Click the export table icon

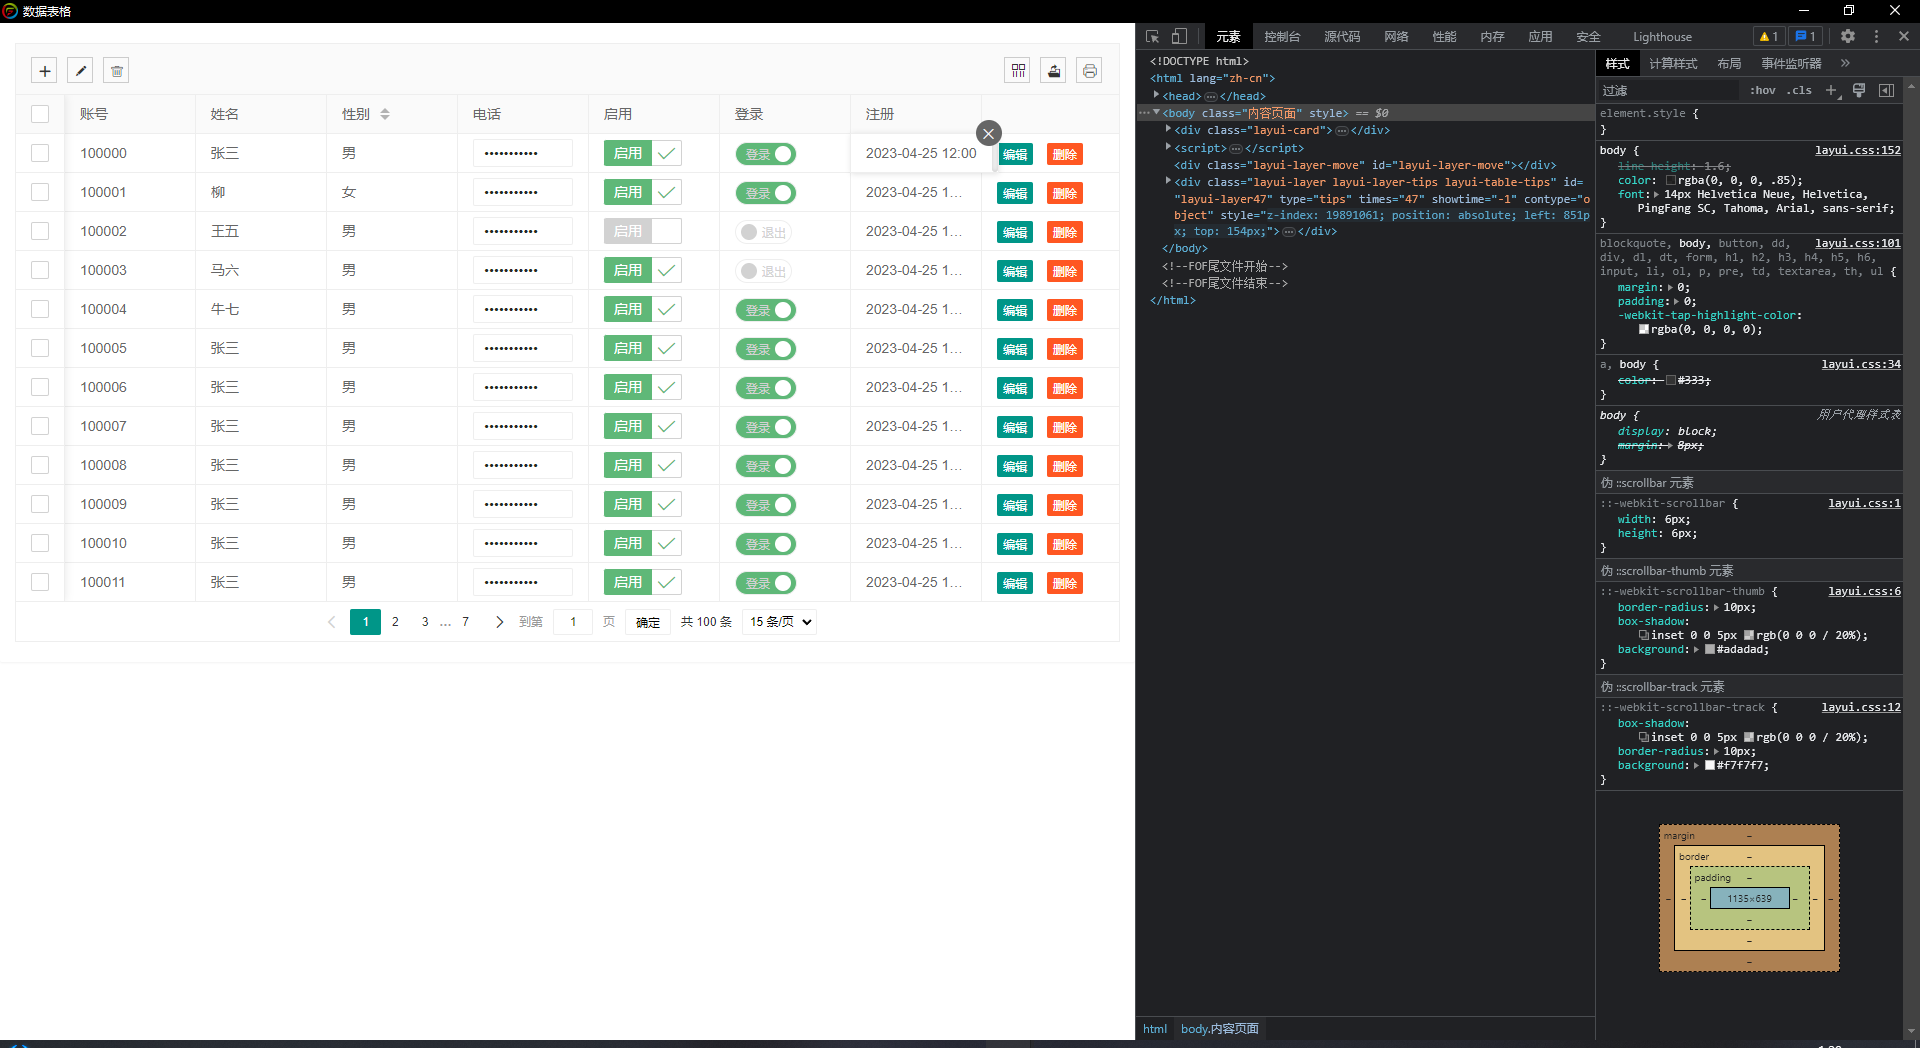coord(1054,71)
